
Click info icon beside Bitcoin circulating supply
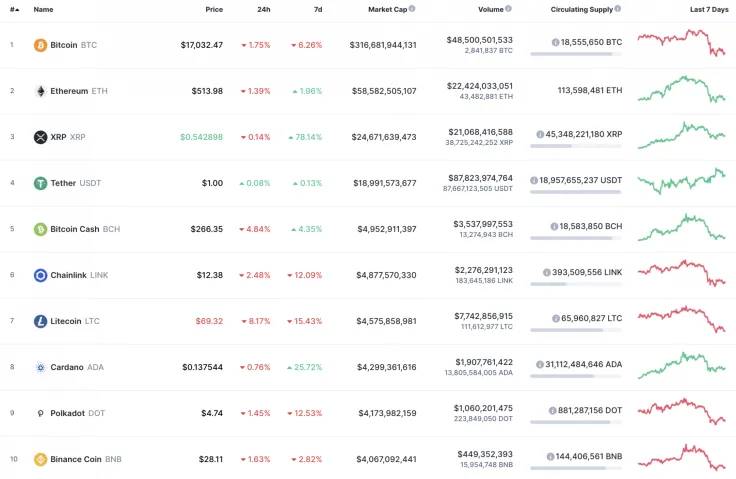pos(556,43)
